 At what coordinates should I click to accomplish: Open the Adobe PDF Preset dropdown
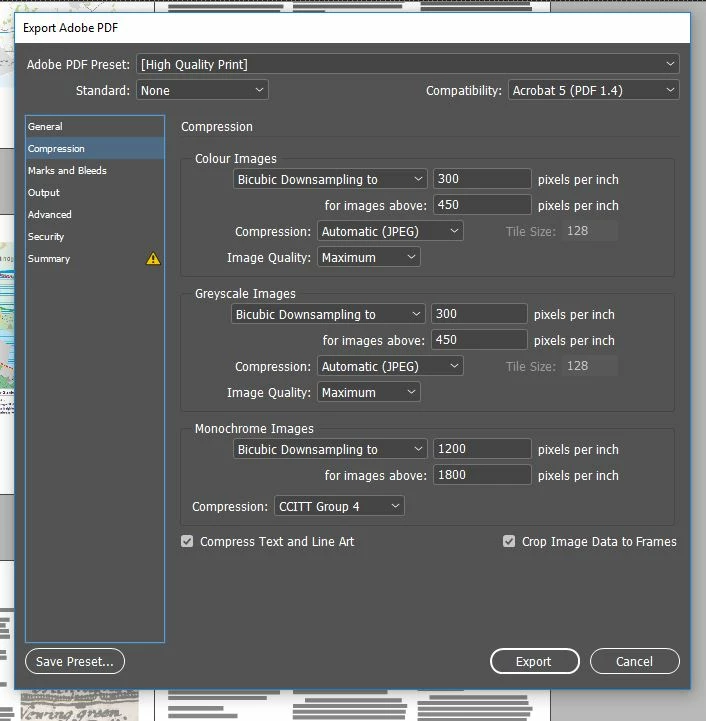pyautogui.click(x=408, y=64)
